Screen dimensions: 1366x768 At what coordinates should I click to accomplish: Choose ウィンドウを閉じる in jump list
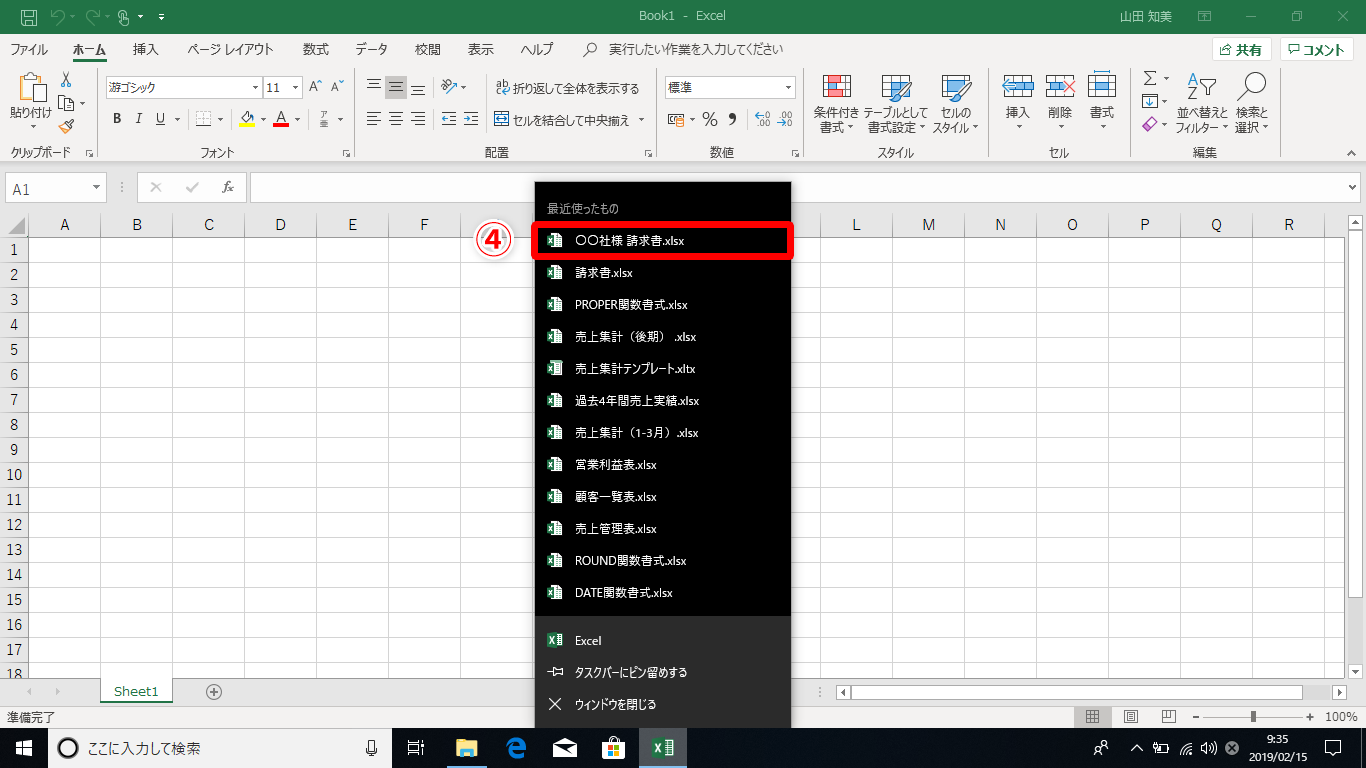[663, 704]
